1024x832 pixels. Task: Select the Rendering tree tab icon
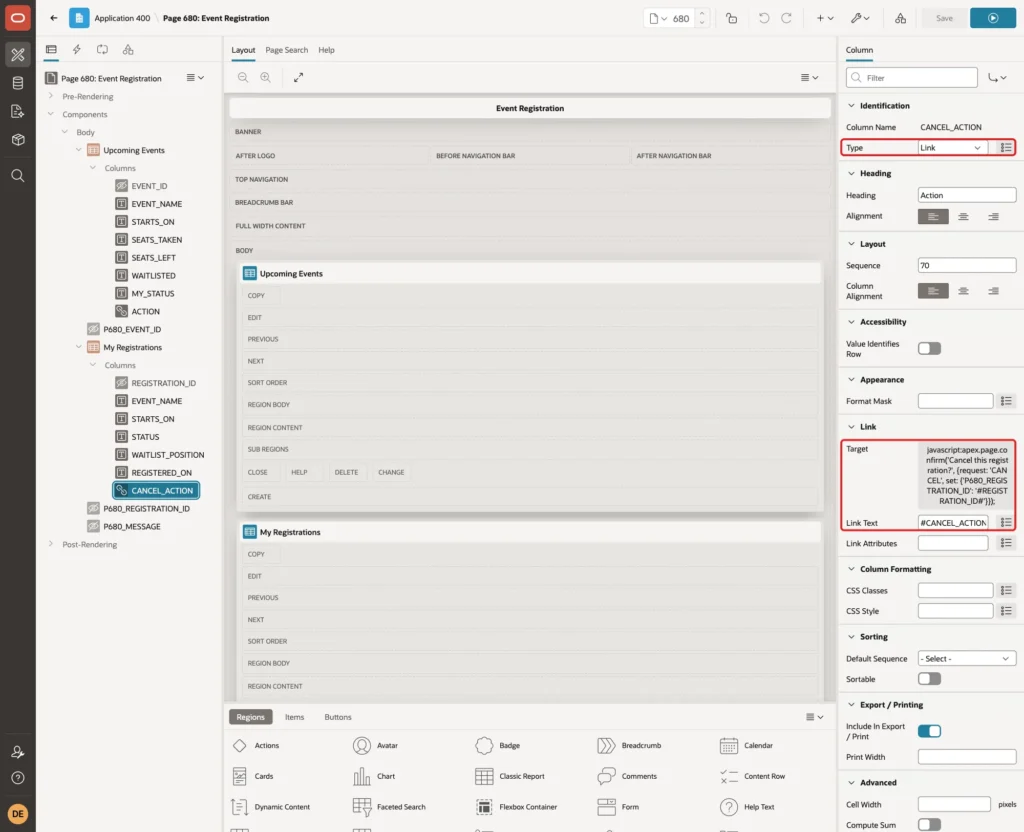[51, 50]
